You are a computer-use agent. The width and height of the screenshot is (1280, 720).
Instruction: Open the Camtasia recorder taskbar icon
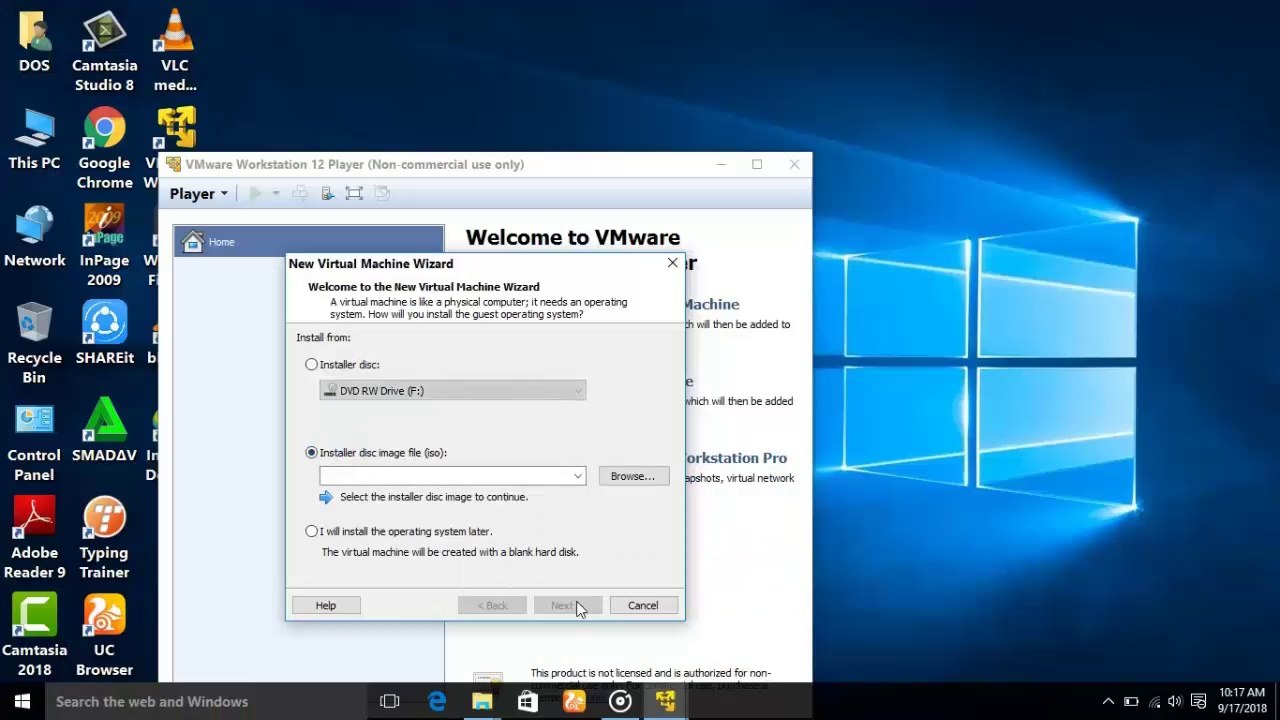point(620,701)
